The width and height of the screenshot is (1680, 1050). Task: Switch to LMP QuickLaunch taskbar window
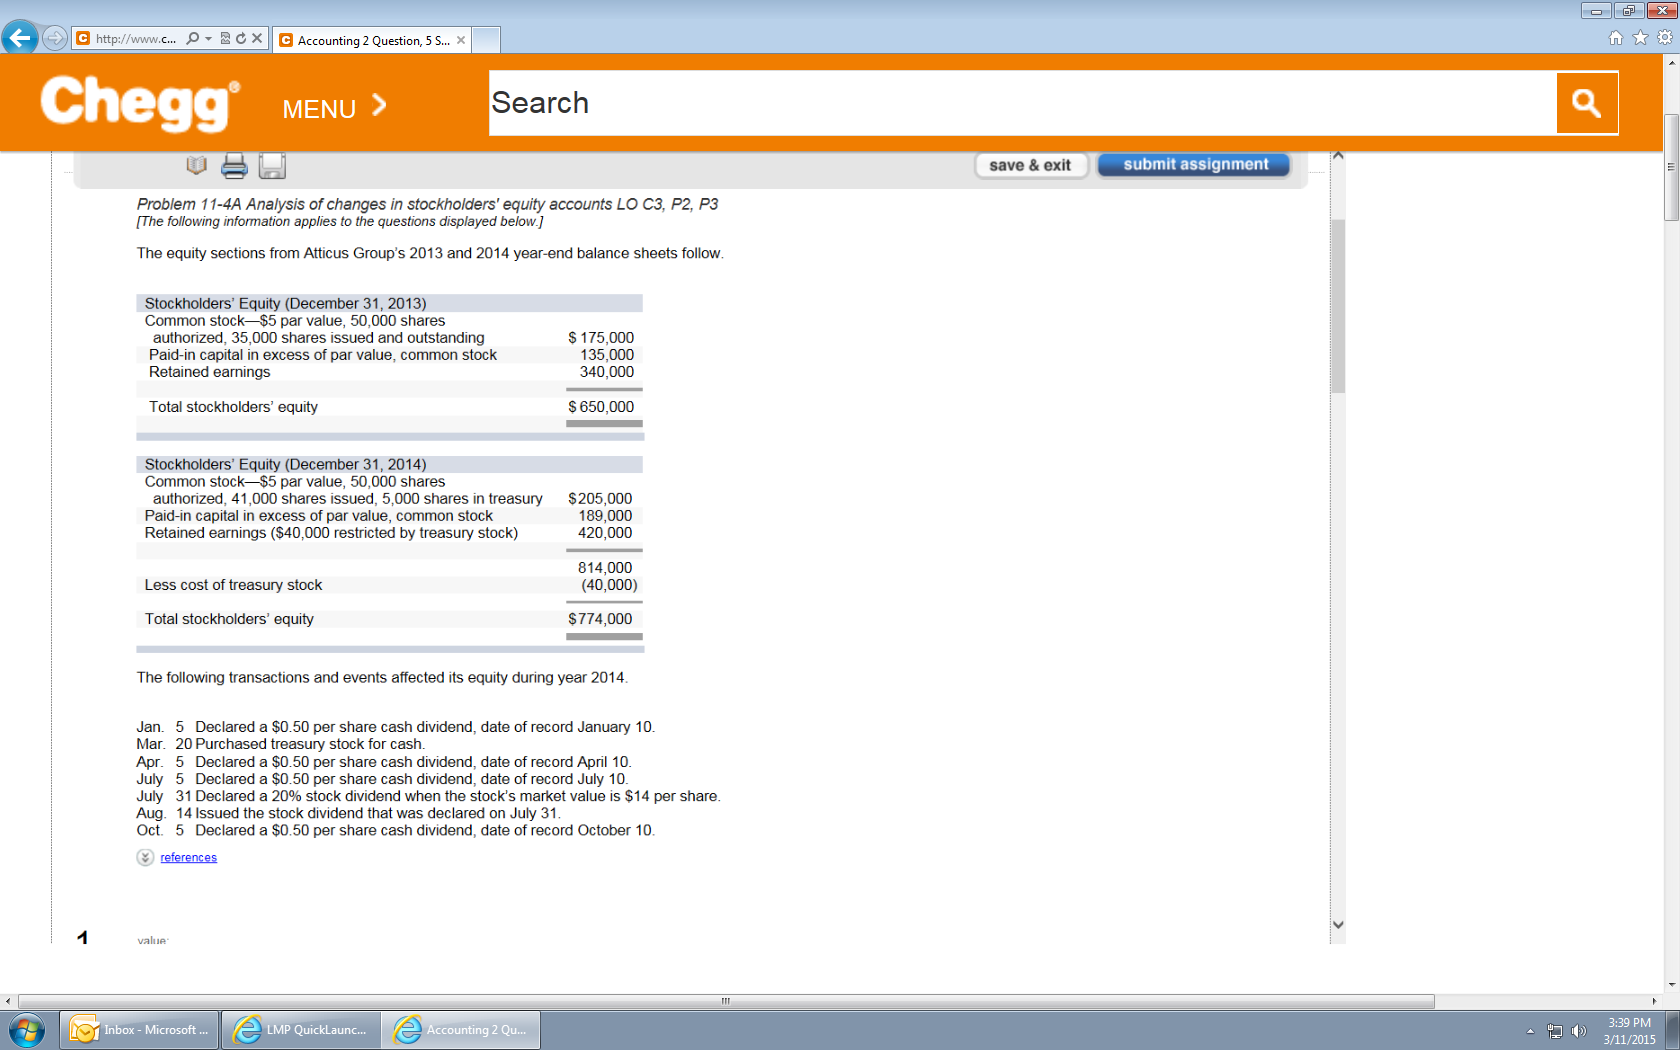pos(301,1030)
